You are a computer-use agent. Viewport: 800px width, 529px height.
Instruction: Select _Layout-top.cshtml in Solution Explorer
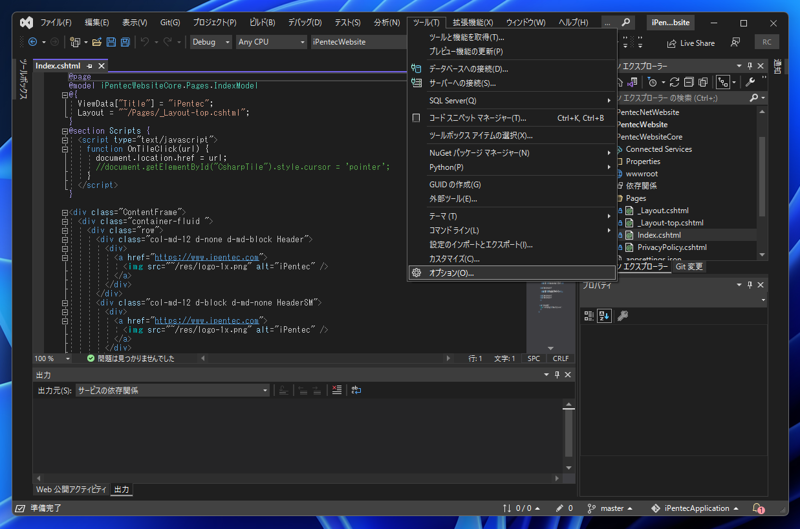pos(670,222)
